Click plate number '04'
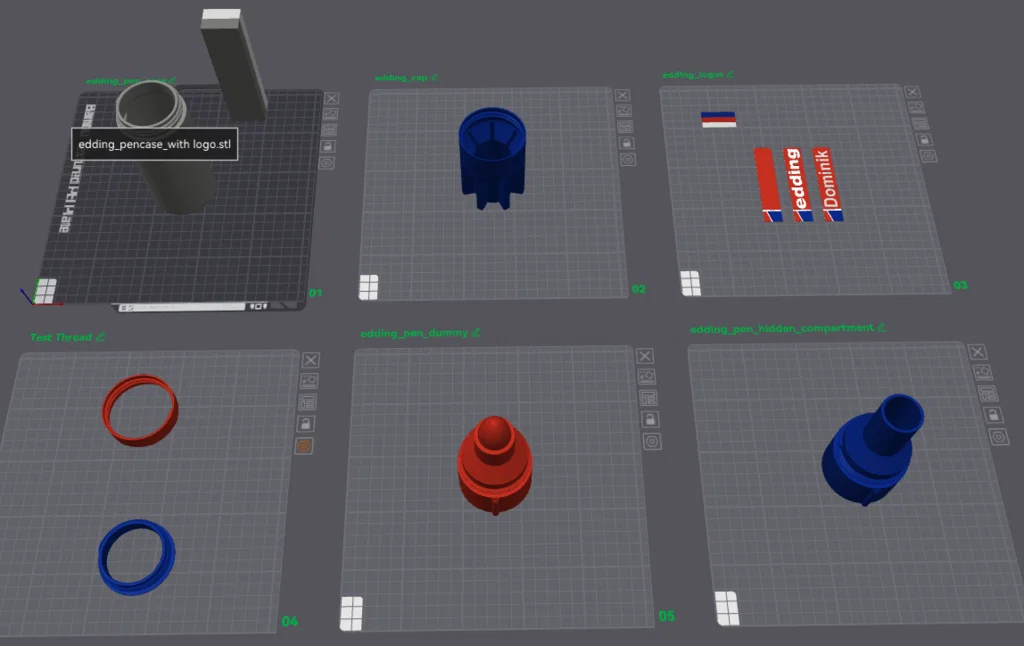 [290, 621]
